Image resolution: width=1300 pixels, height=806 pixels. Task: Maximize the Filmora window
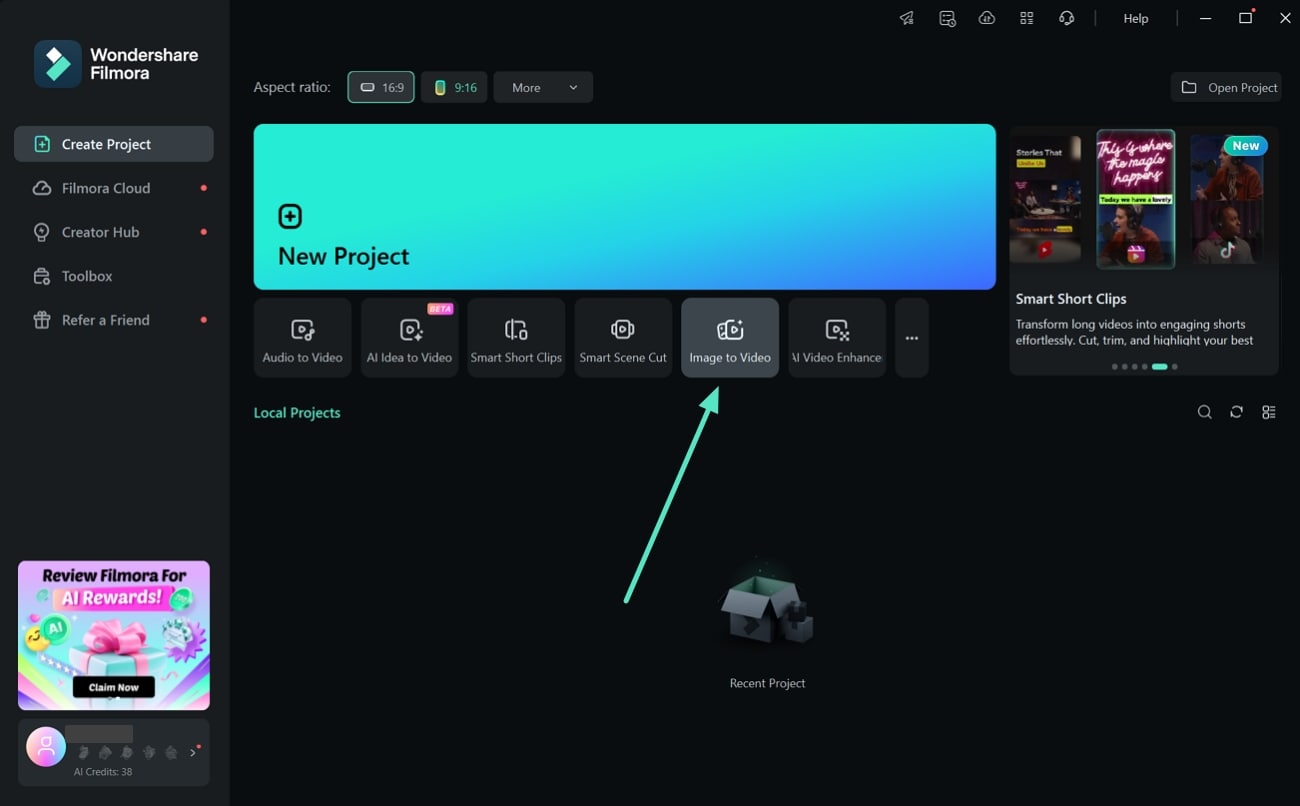pos(1245,18)
